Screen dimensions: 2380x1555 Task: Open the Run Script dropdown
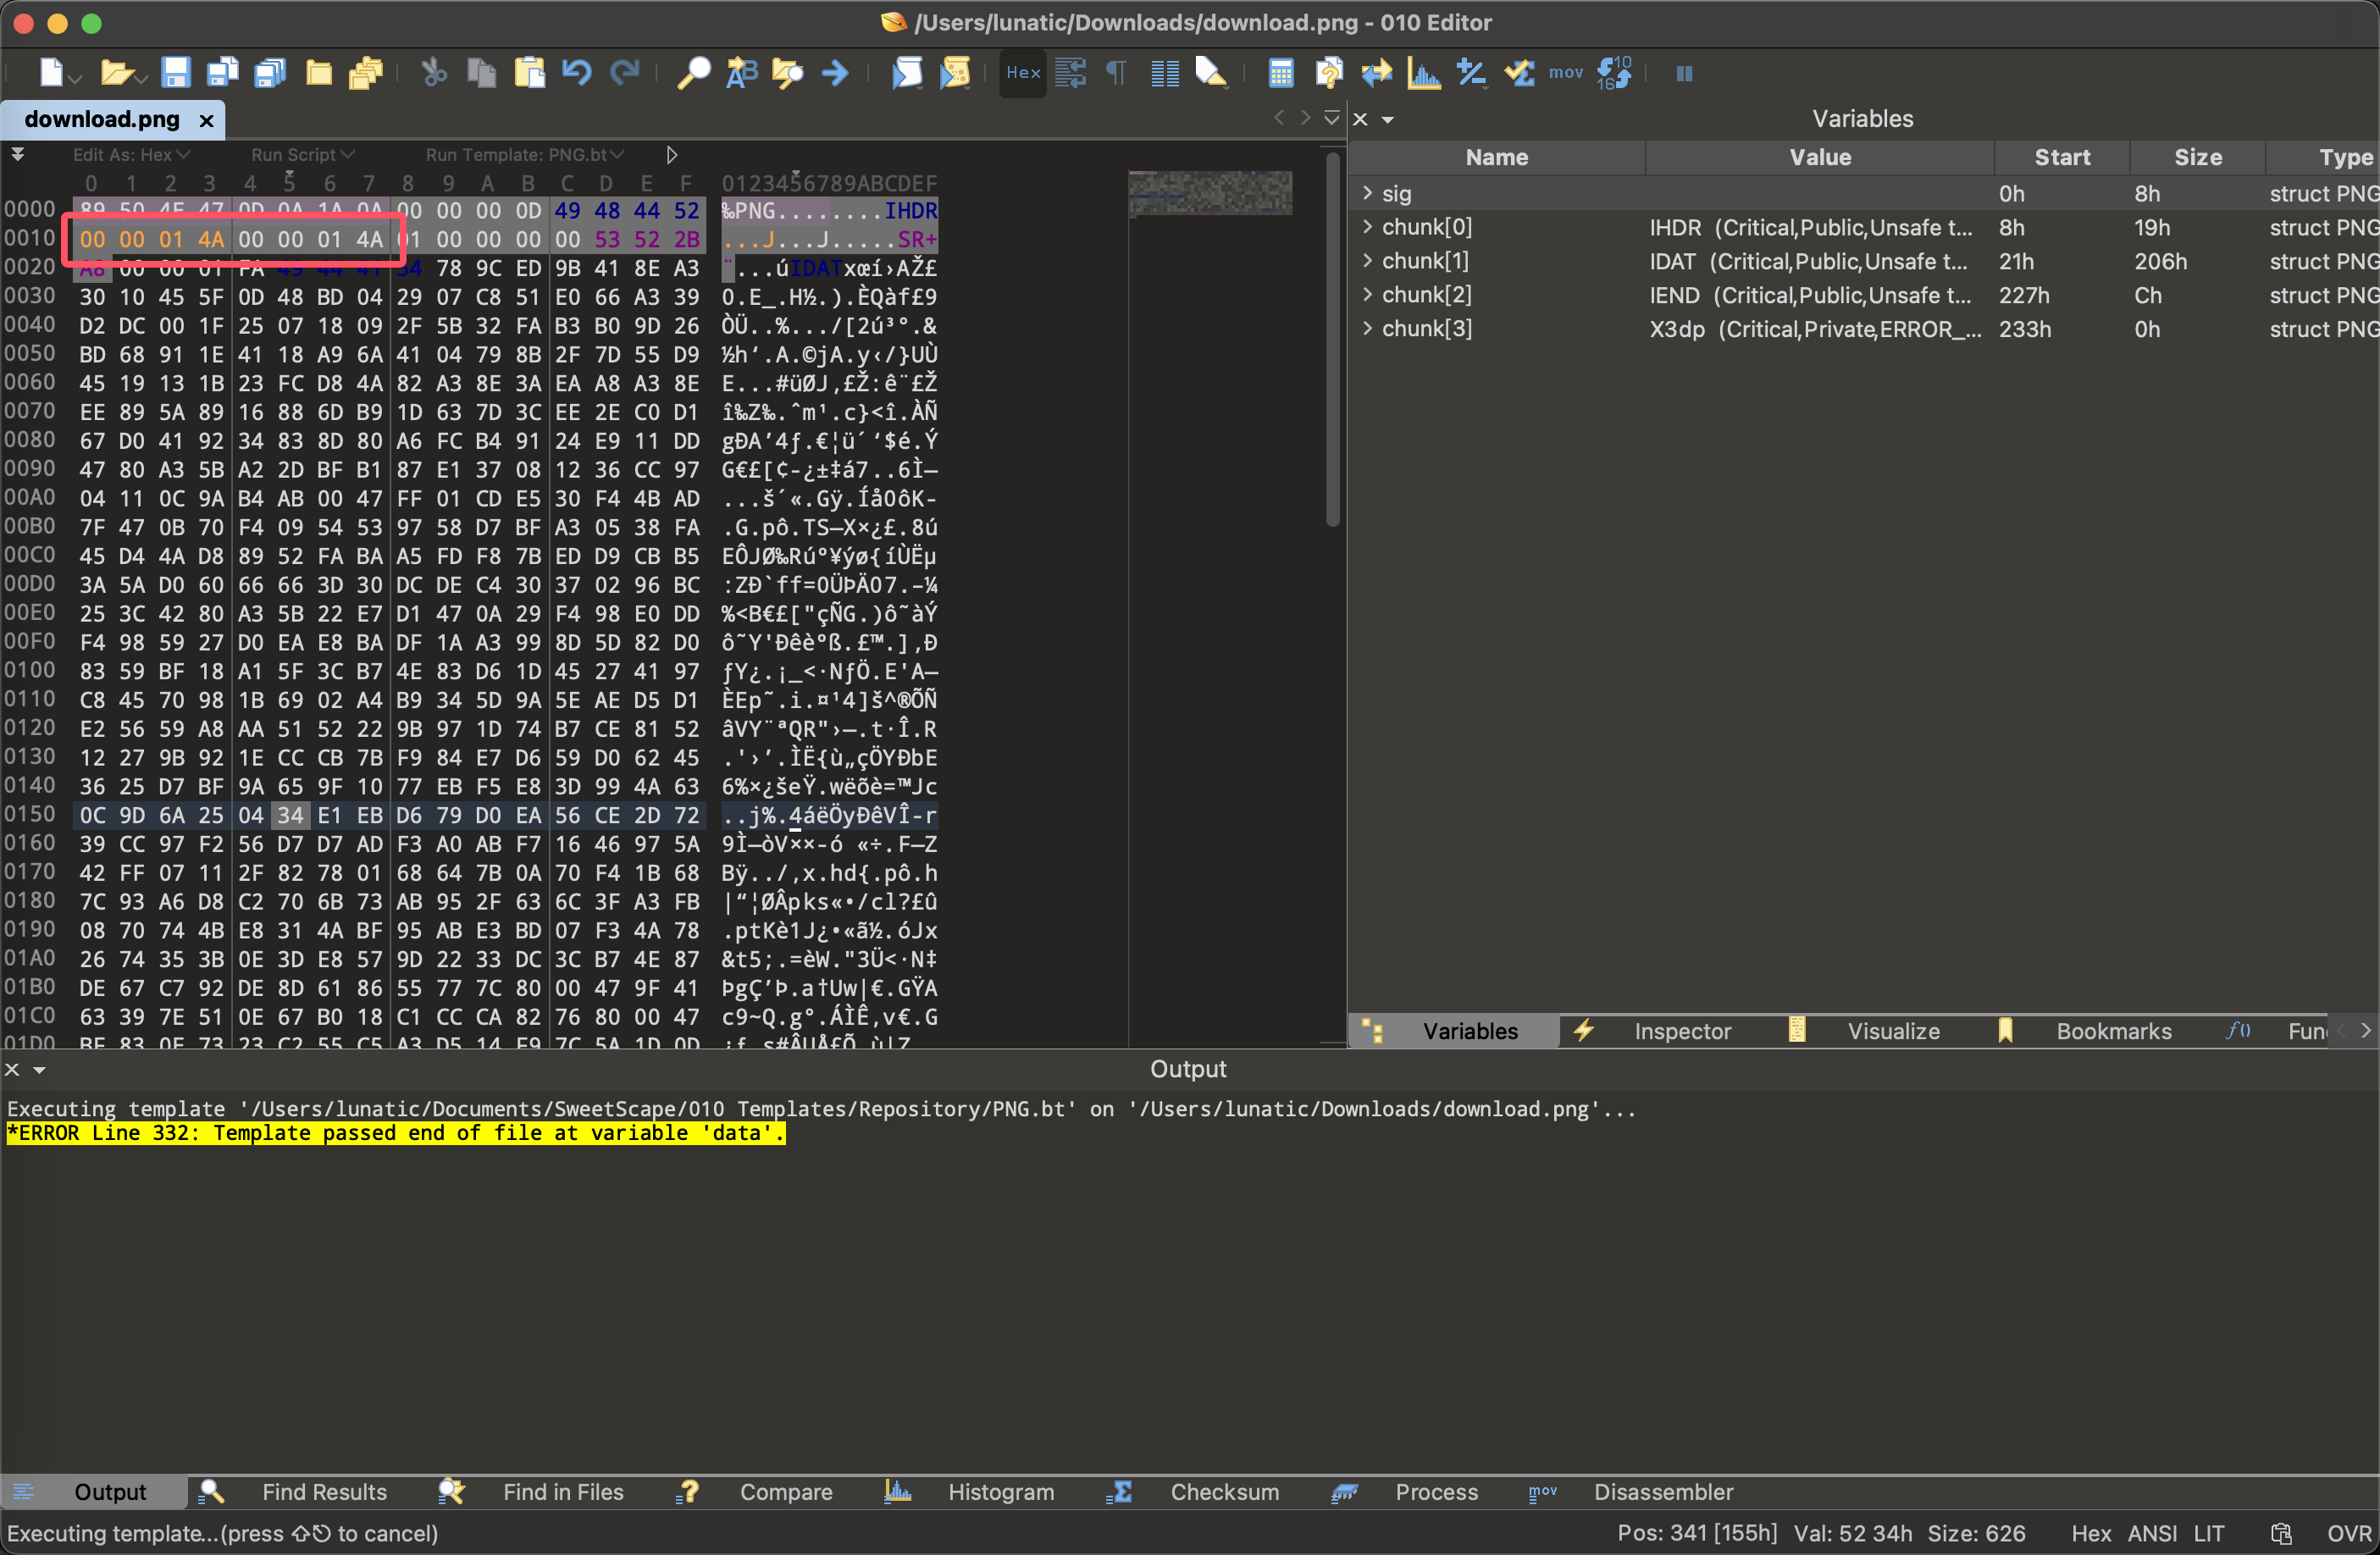303,155
